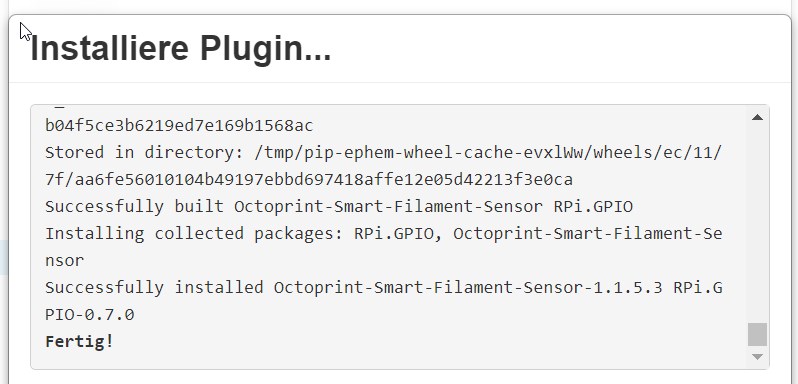Click the 'Stored in directory:' text
The height and width of the screenshot is (384, 798).
pos(145,152)
